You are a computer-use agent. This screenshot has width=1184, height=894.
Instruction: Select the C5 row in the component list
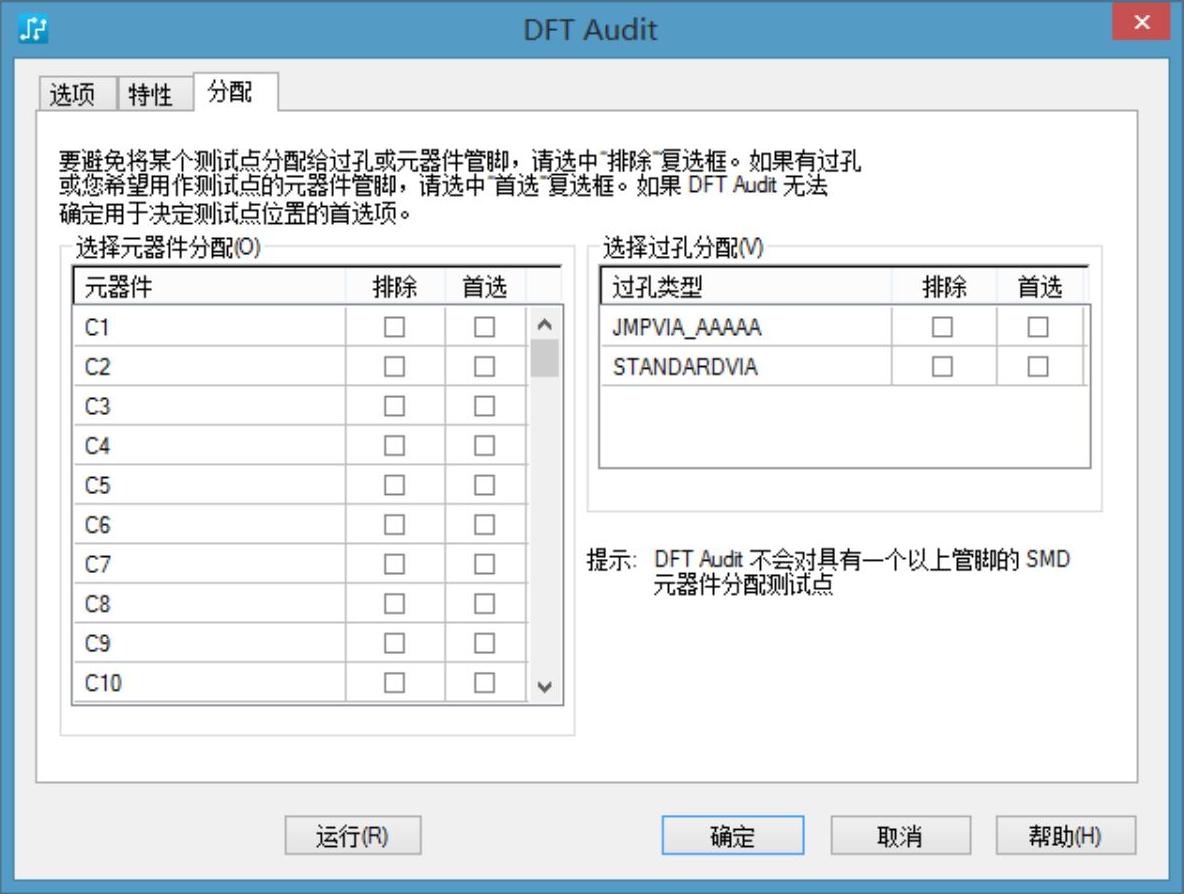pos(210,486)
